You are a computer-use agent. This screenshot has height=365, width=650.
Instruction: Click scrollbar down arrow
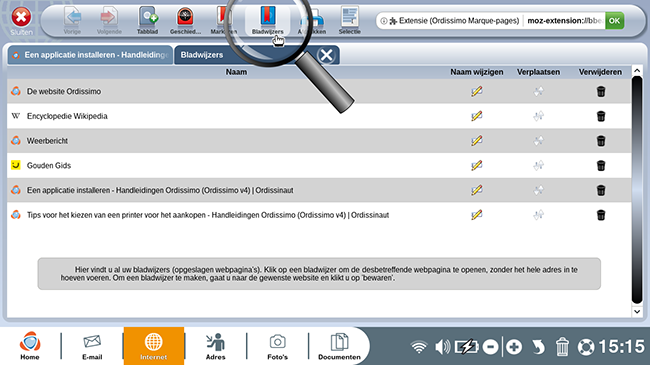coord(637,311)
